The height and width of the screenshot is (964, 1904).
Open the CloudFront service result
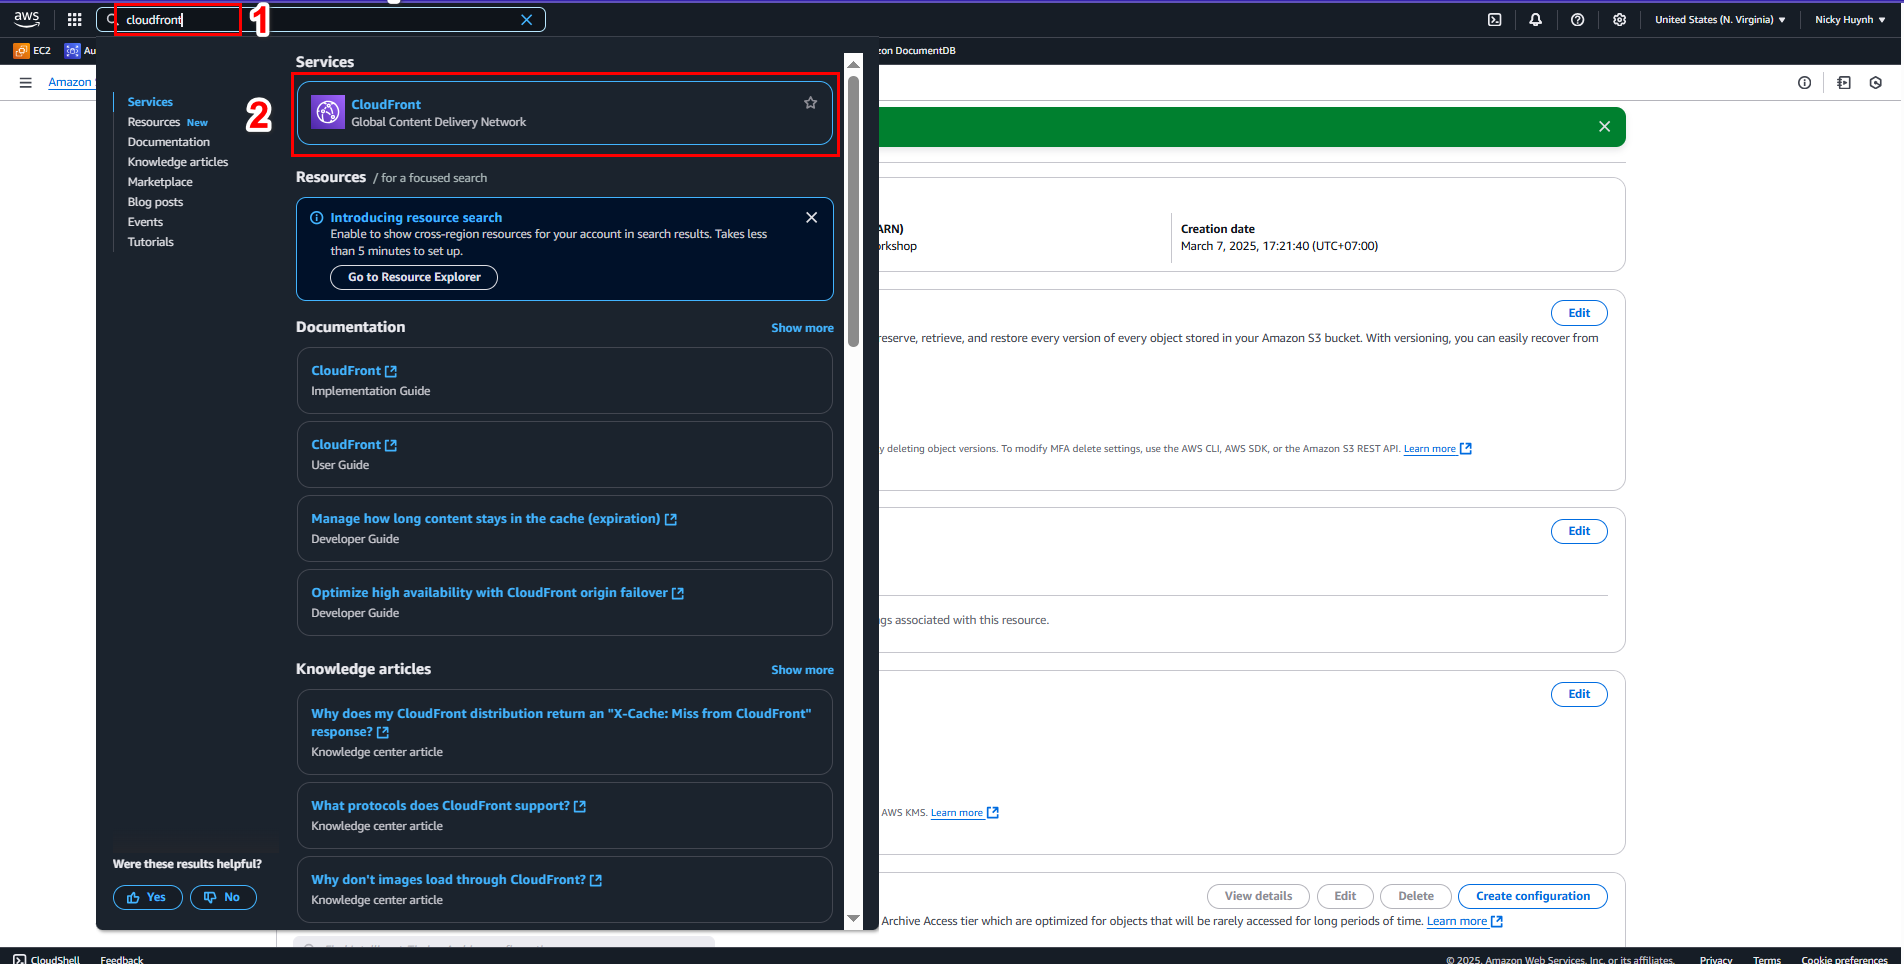(565, 113)
